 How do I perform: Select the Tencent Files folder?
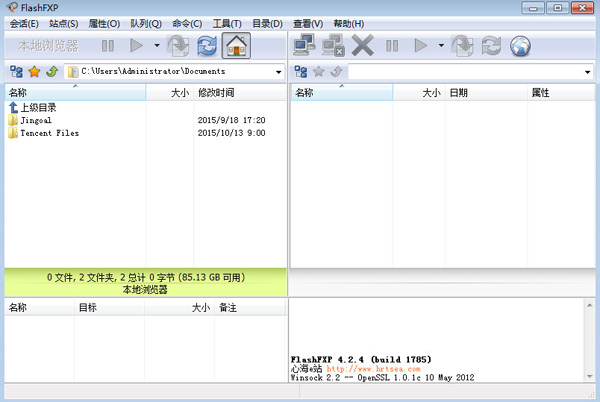[48, 133]
